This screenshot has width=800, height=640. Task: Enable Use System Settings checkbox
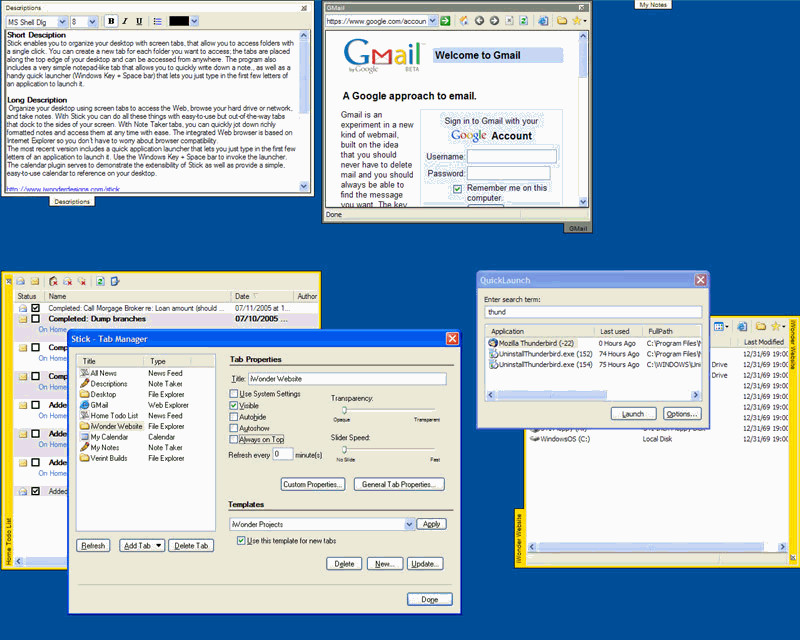(x=234, y=393)
